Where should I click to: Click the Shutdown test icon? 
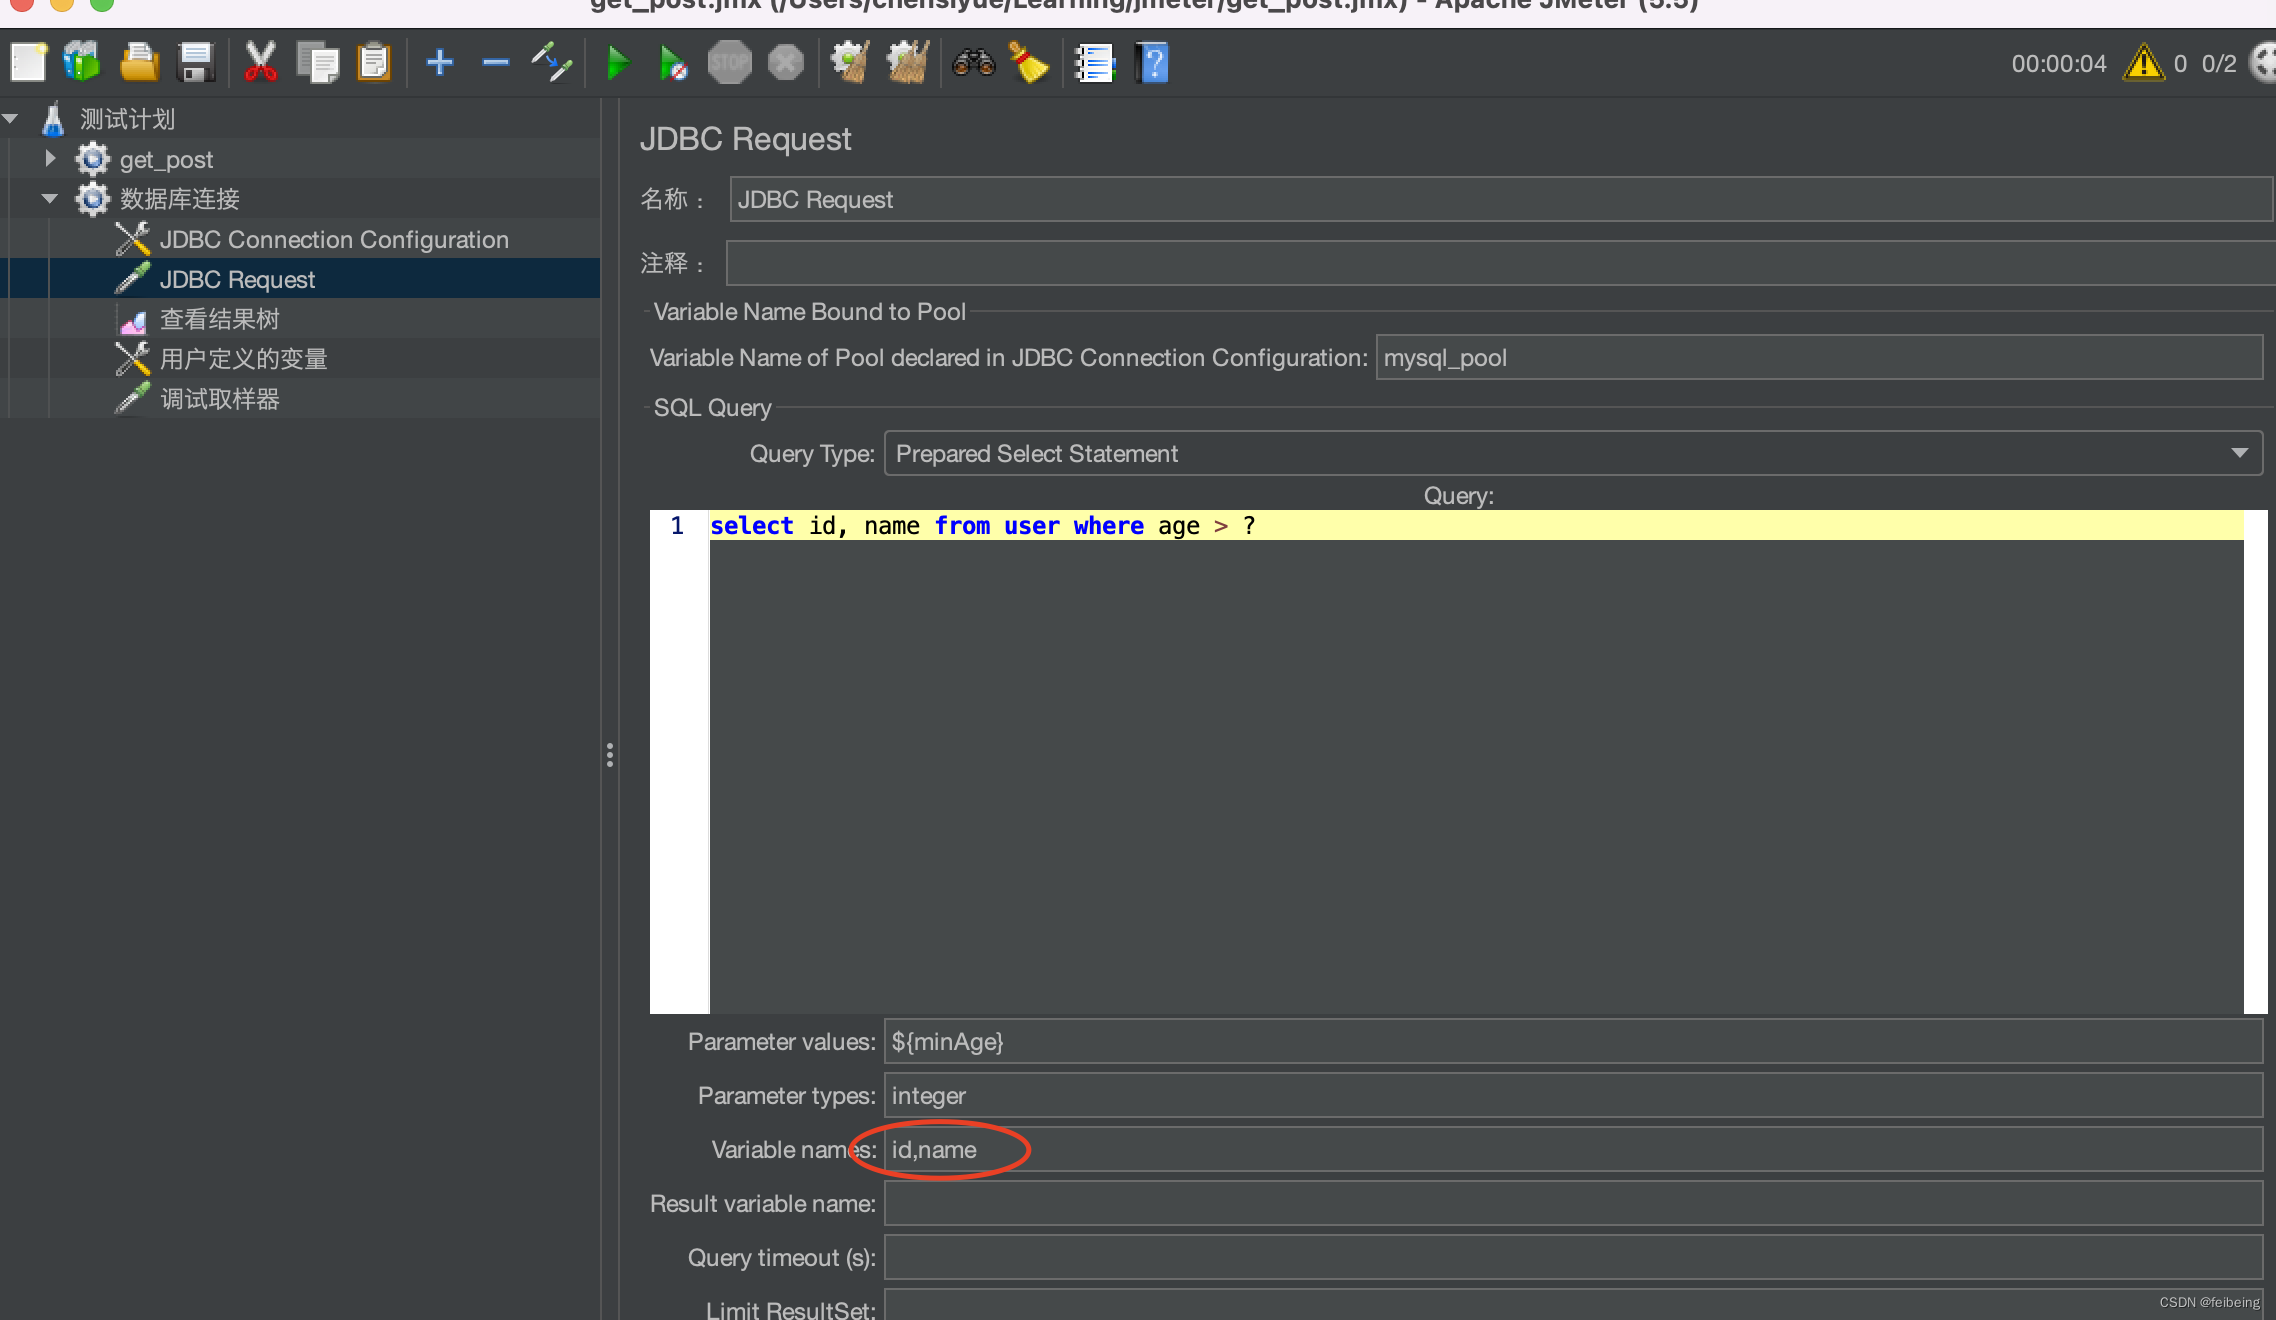tap(786, 63)
